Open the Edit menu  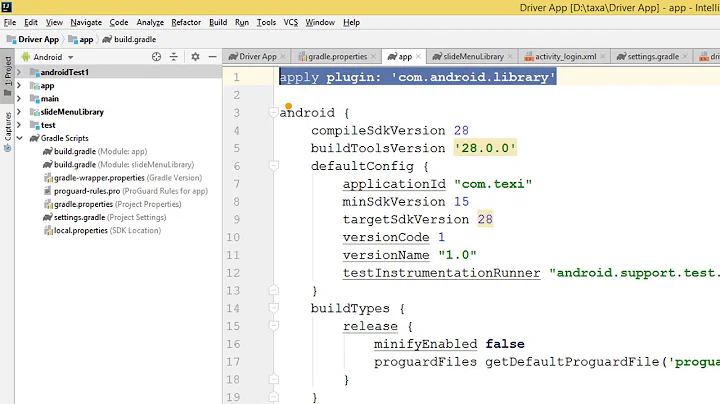tap(31, 22)
